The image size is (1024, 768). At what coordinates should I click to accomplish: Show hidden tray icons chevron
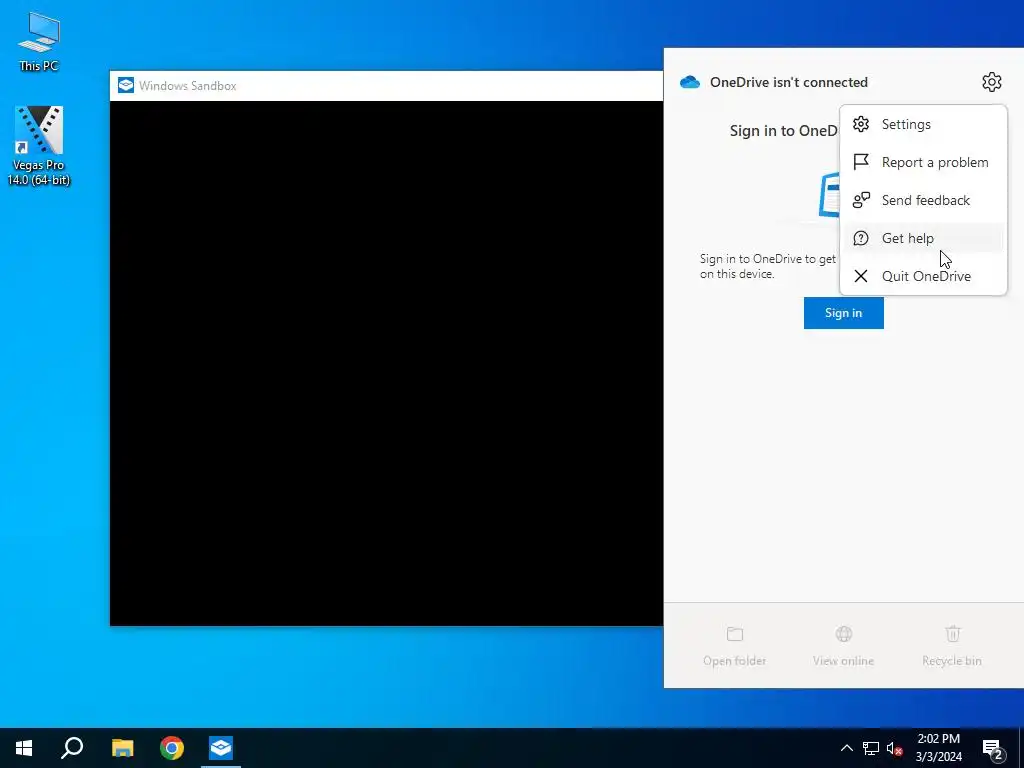pyautogui.click(x=846, y=748)
